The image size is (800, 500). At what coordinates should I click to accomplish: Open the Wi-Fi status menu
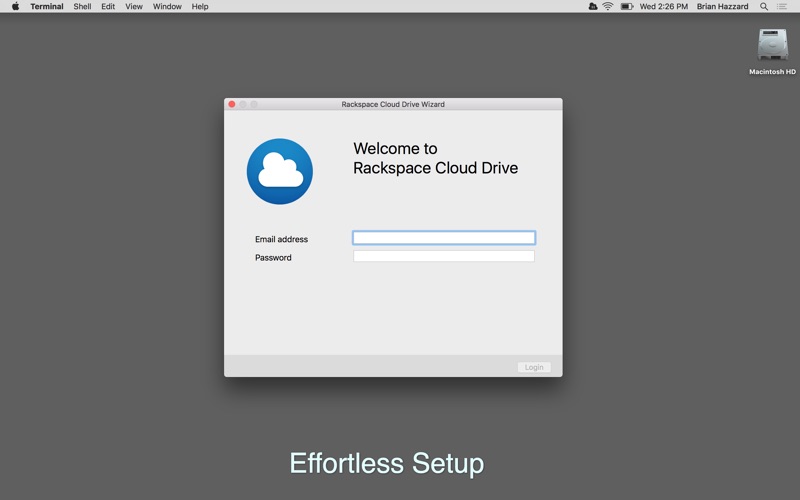(x=607, y=6)
